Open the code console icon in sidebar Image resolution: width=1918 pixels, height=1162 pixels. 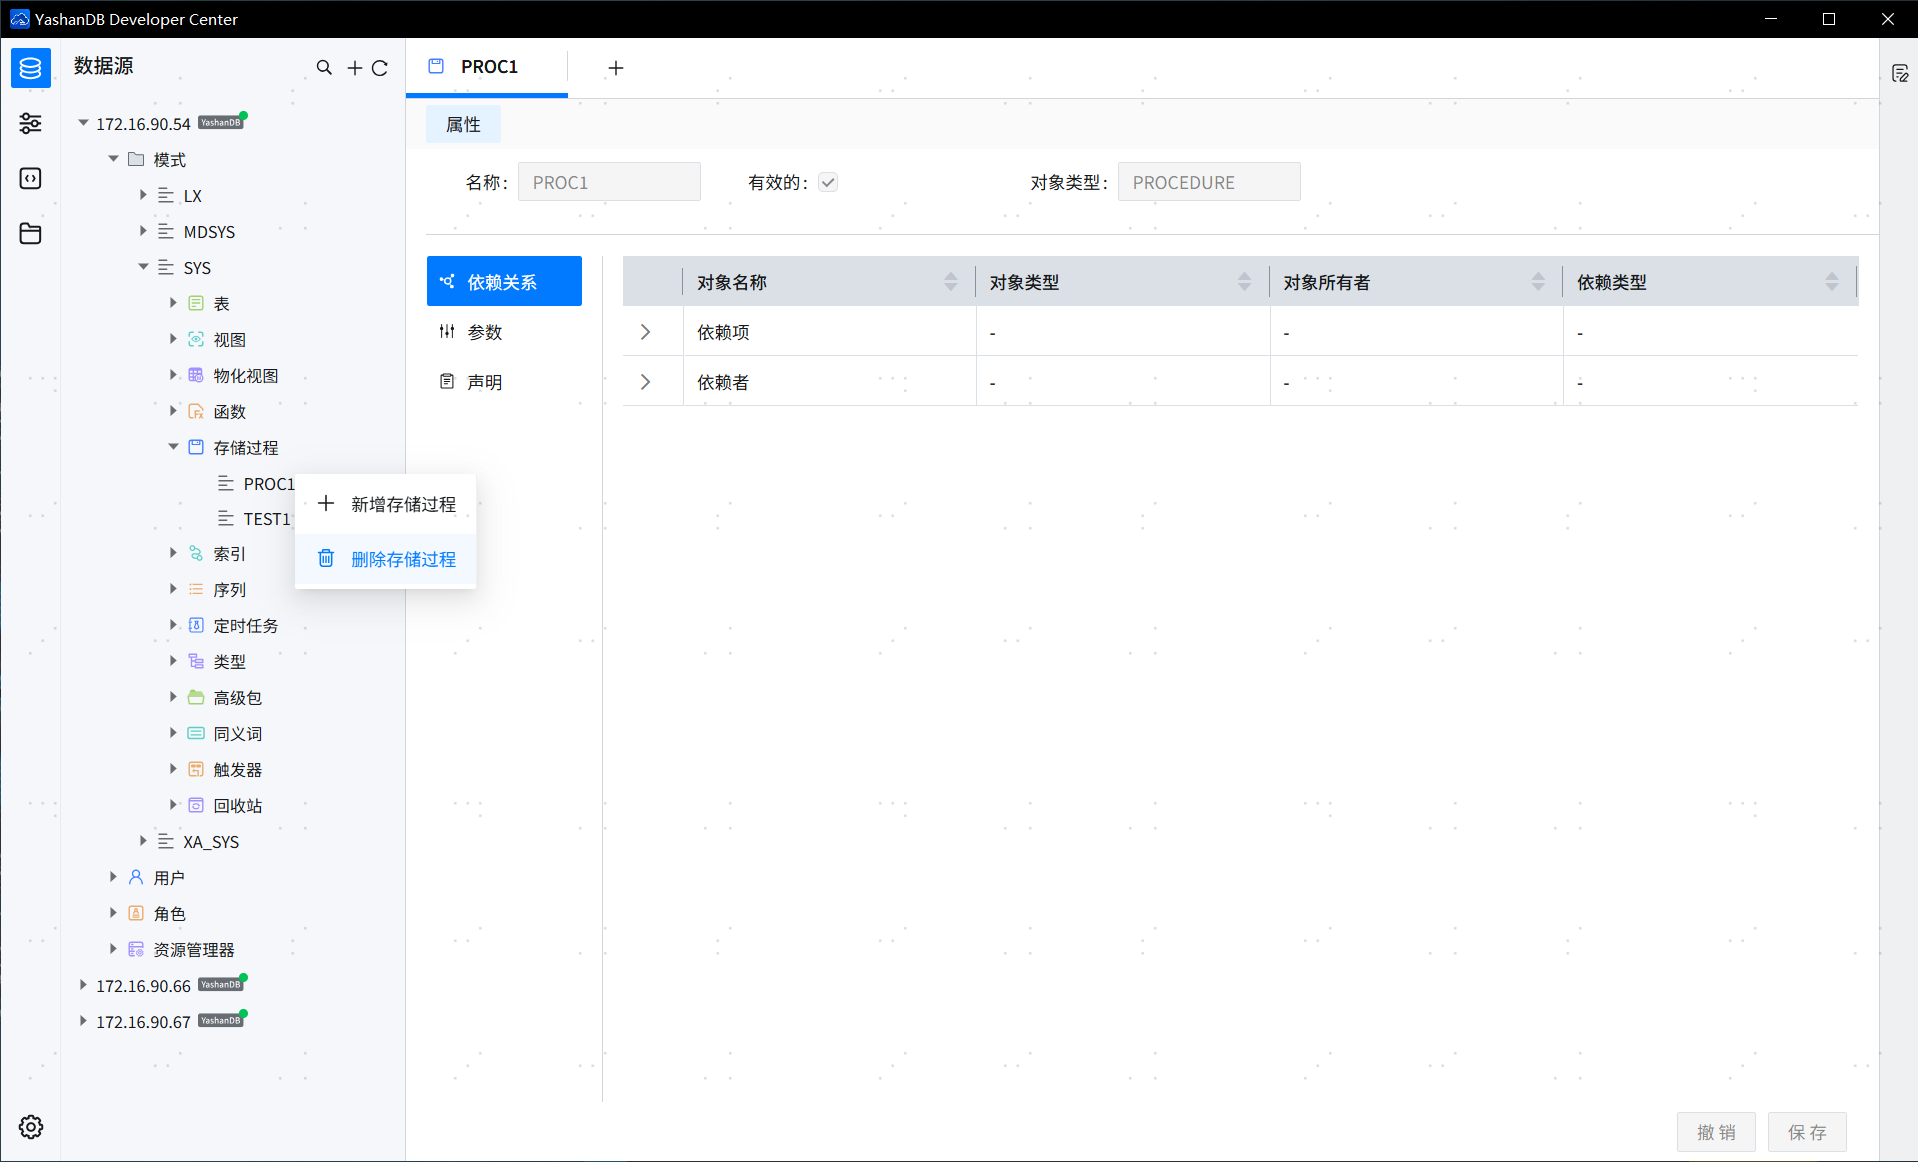(31, 178)
